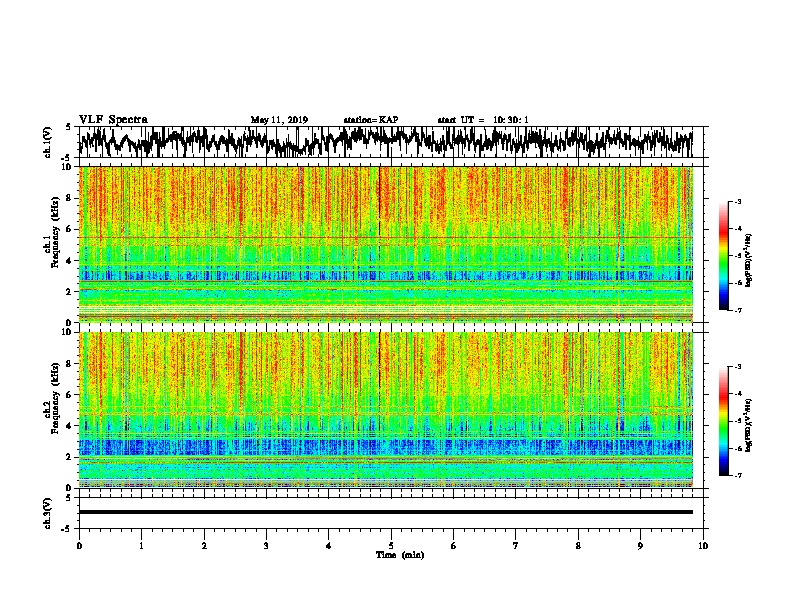Click the time axis tick label "7"

click(x=516, y=546)
